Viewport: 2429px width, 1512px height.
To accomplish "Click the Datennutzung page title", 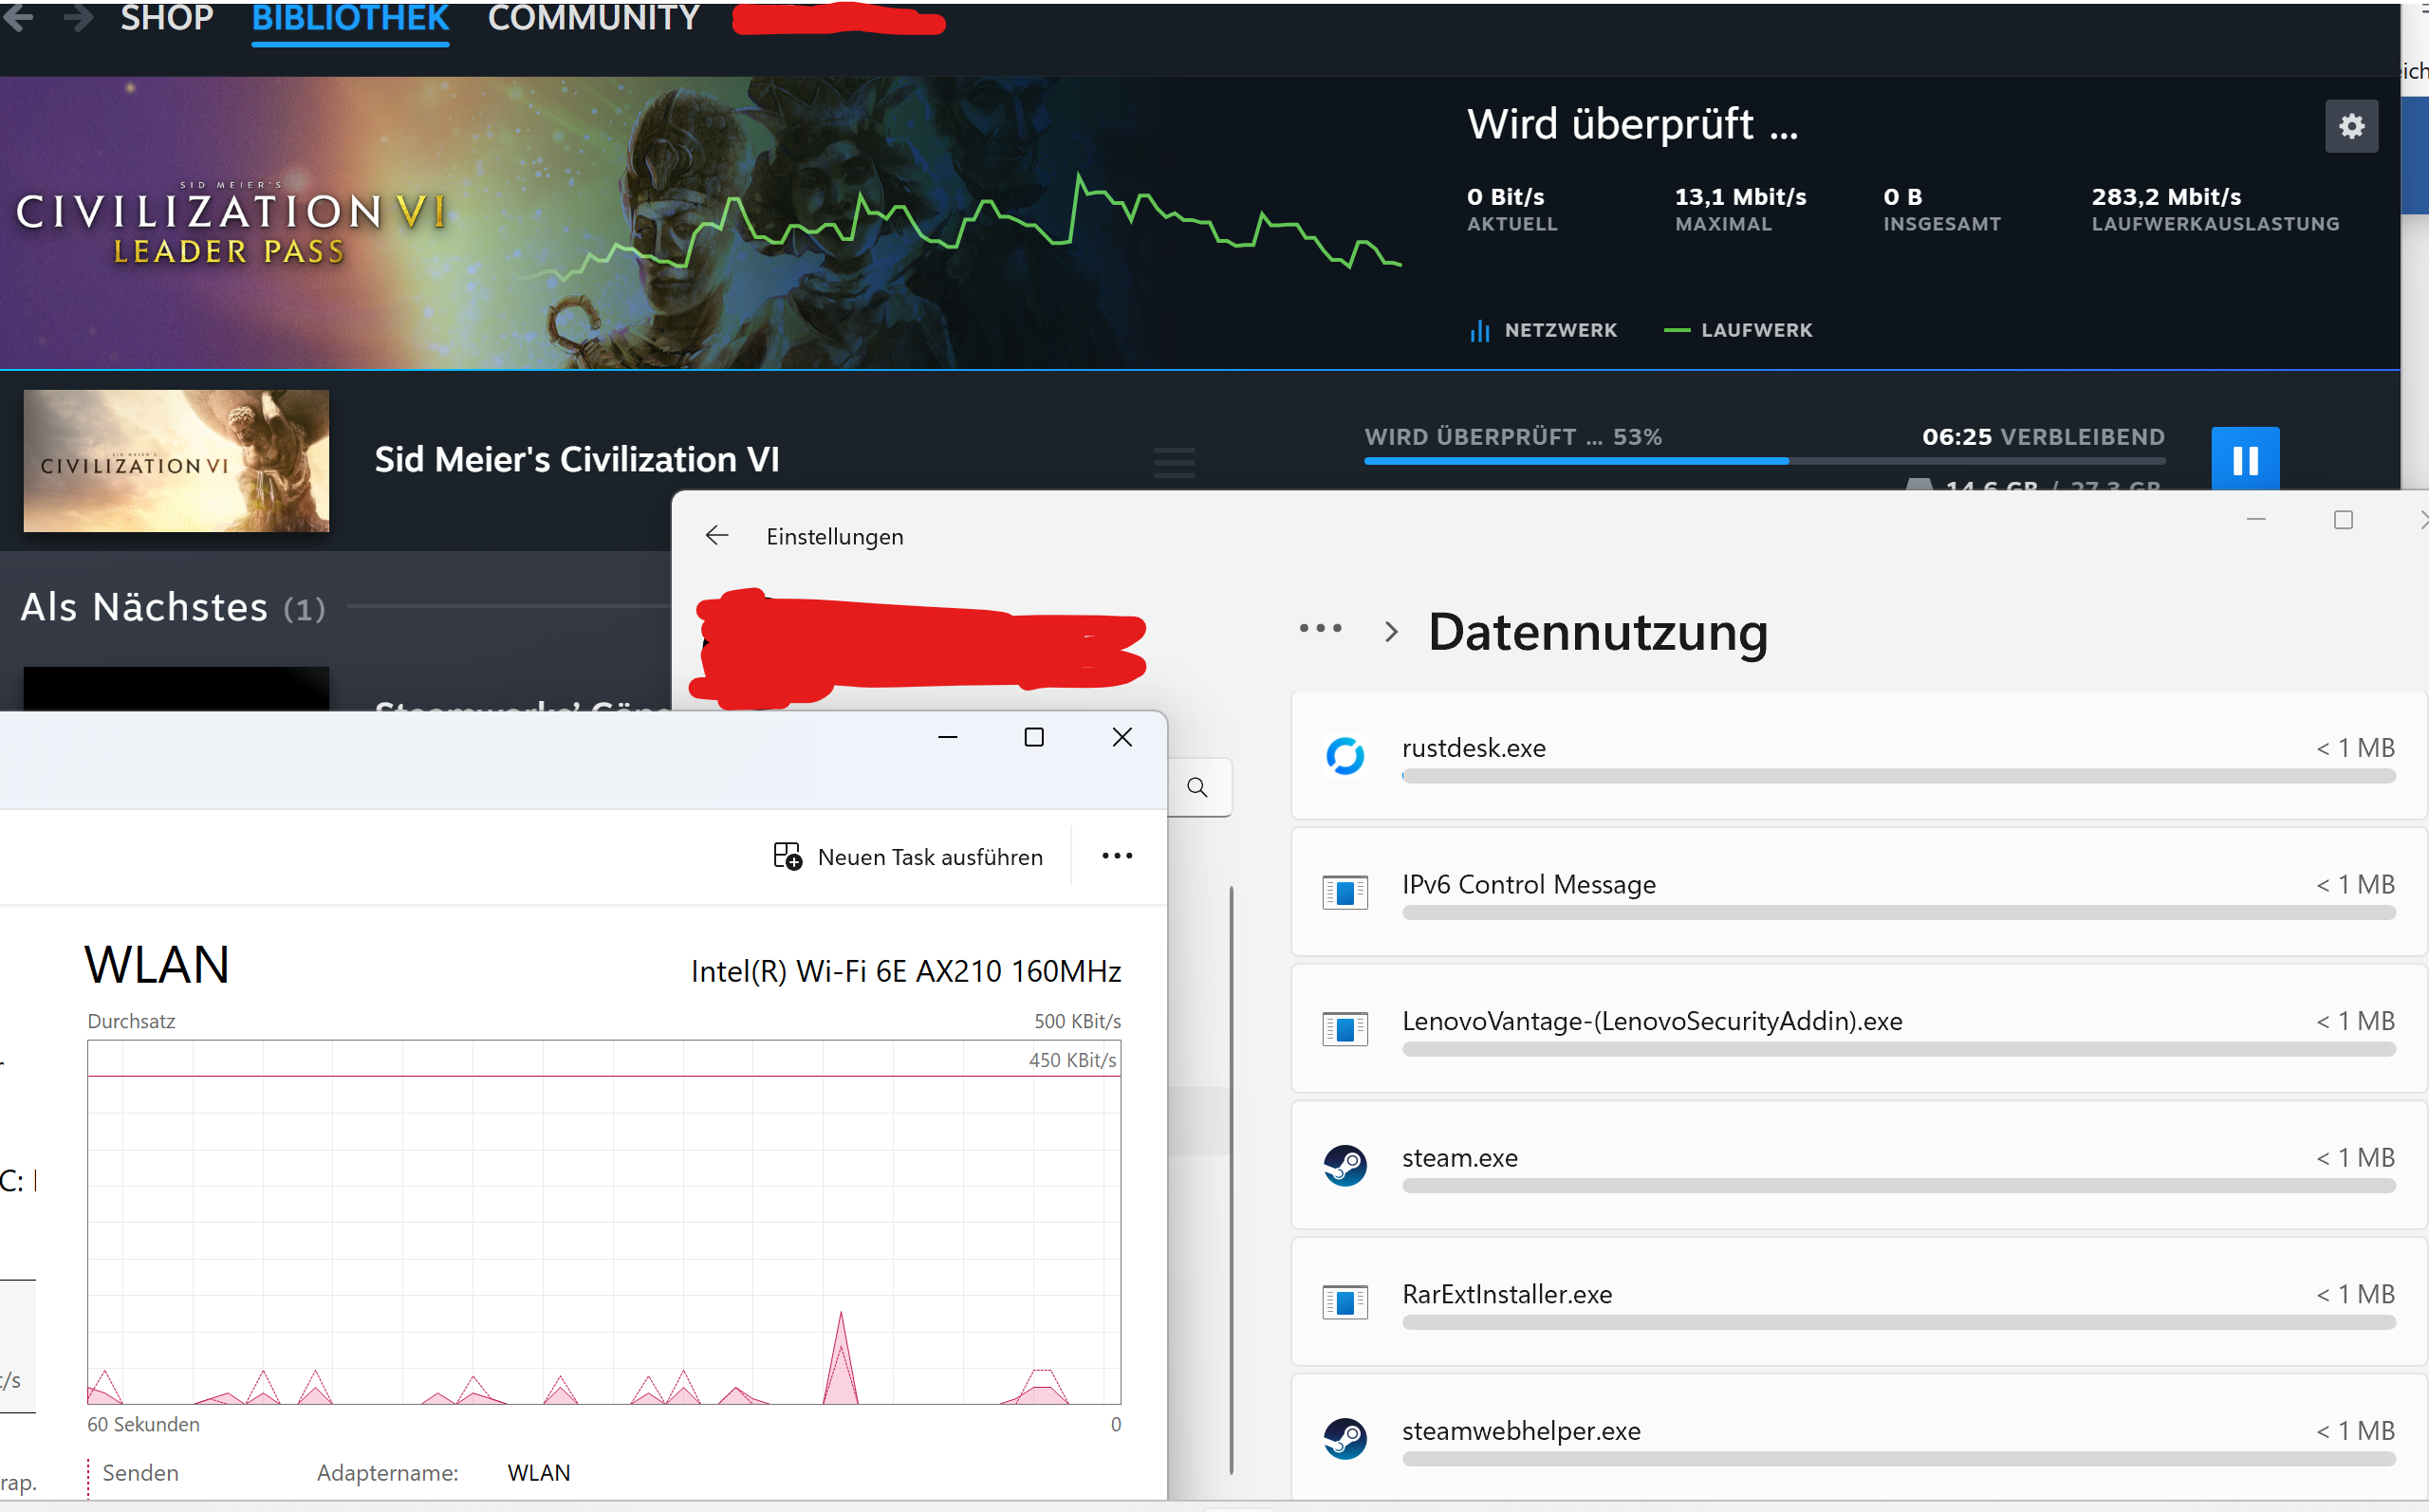I will 1597,632.
